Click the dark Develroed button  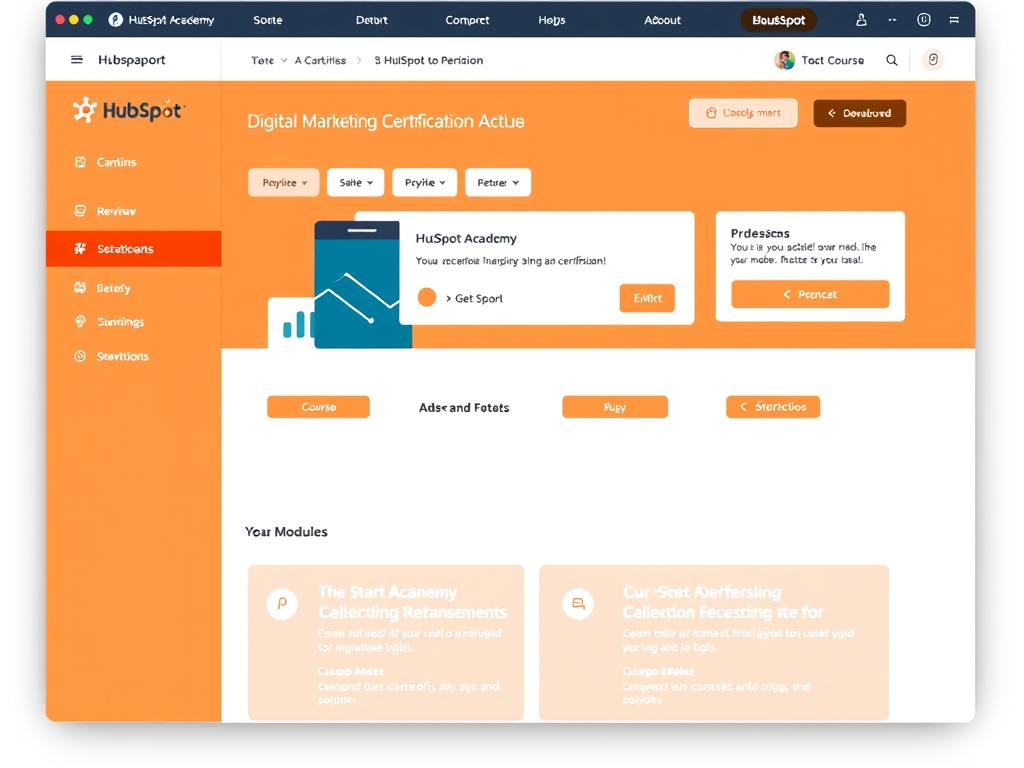[x=859, y=113]
